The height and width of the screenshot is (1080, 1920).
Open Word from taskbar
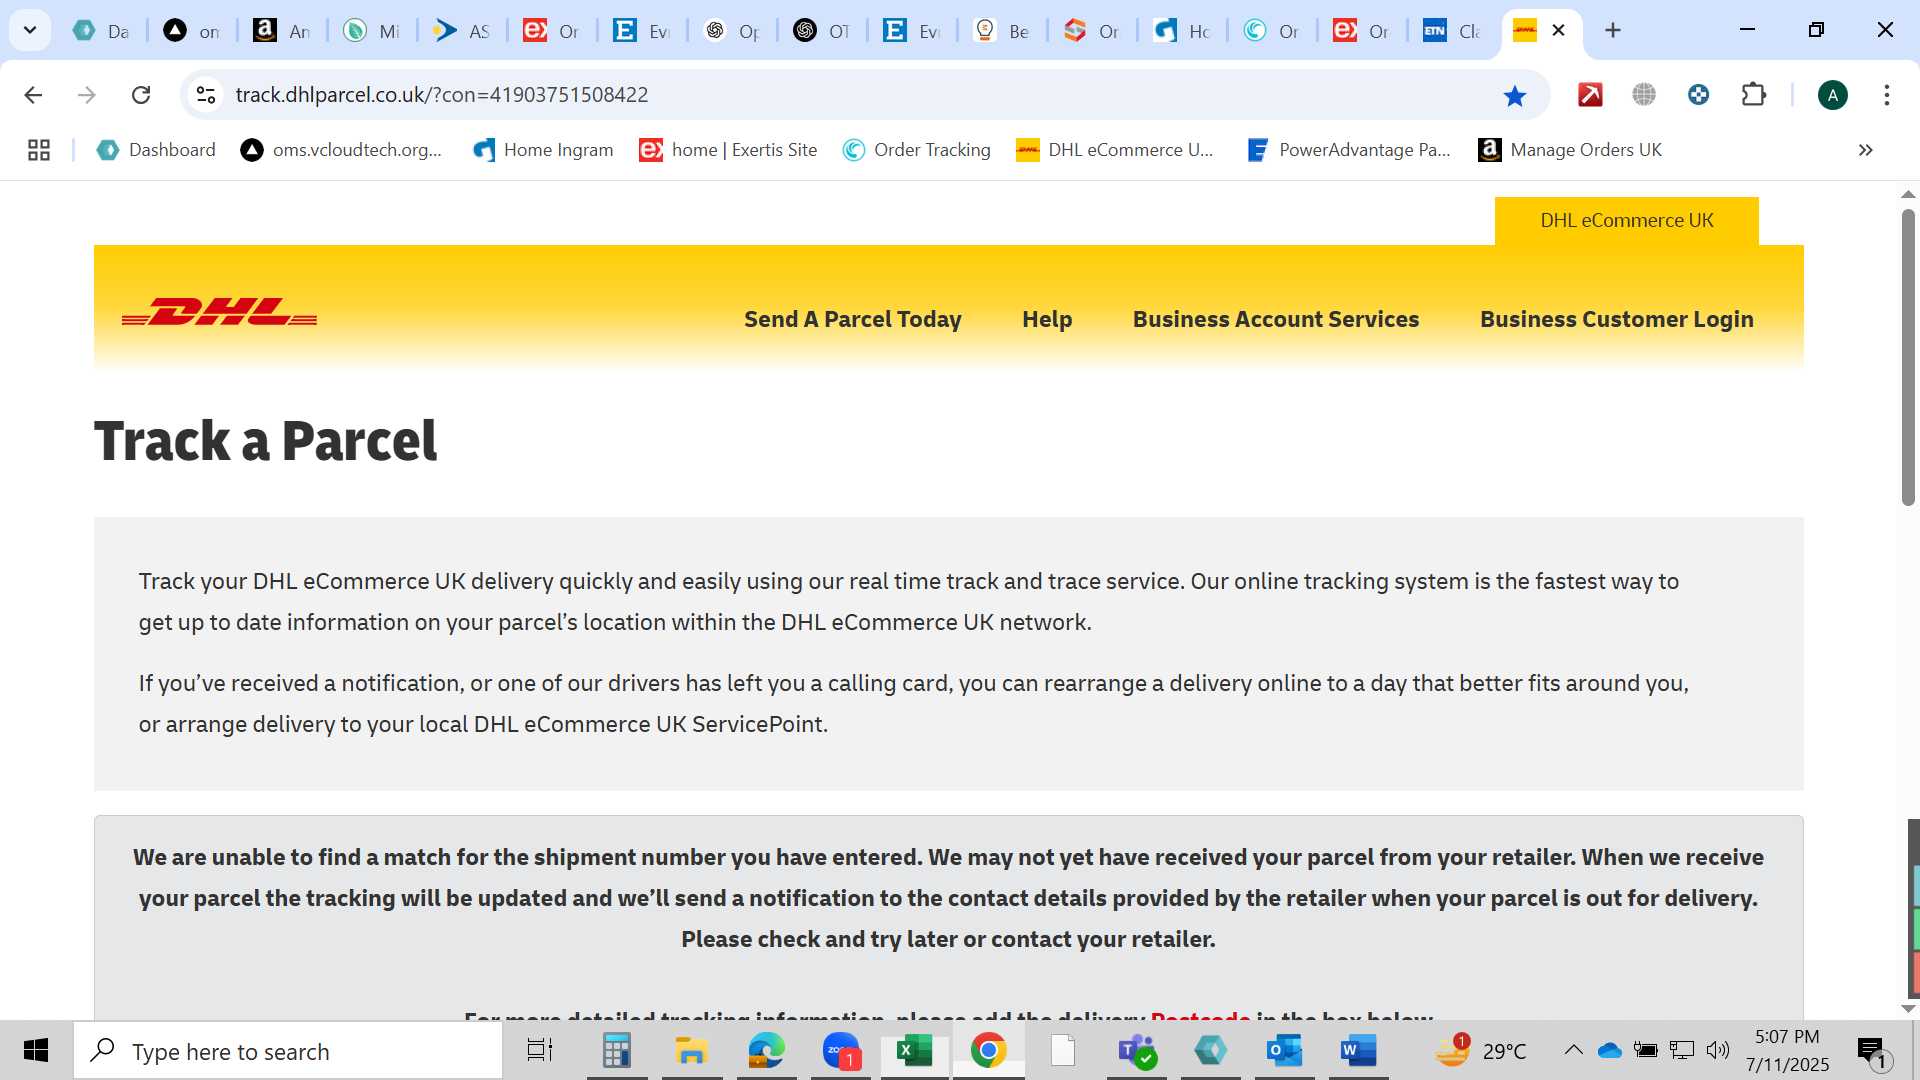click(x=1358, y=1050)
